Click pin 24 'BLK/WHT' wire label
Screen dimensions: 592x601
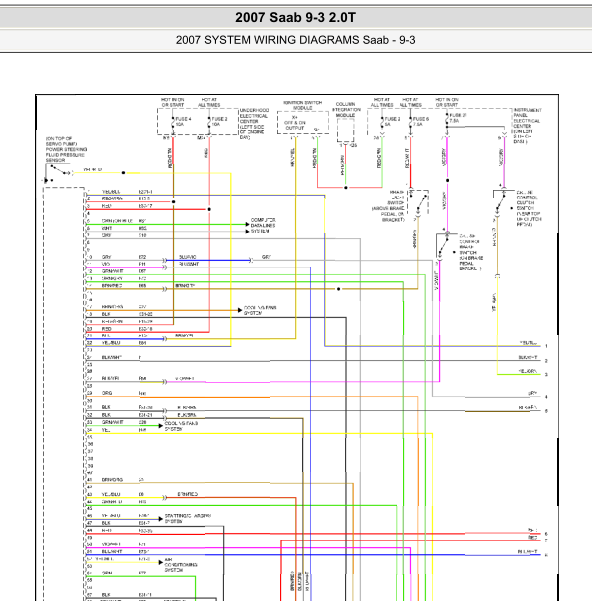[x=112, y=357]
